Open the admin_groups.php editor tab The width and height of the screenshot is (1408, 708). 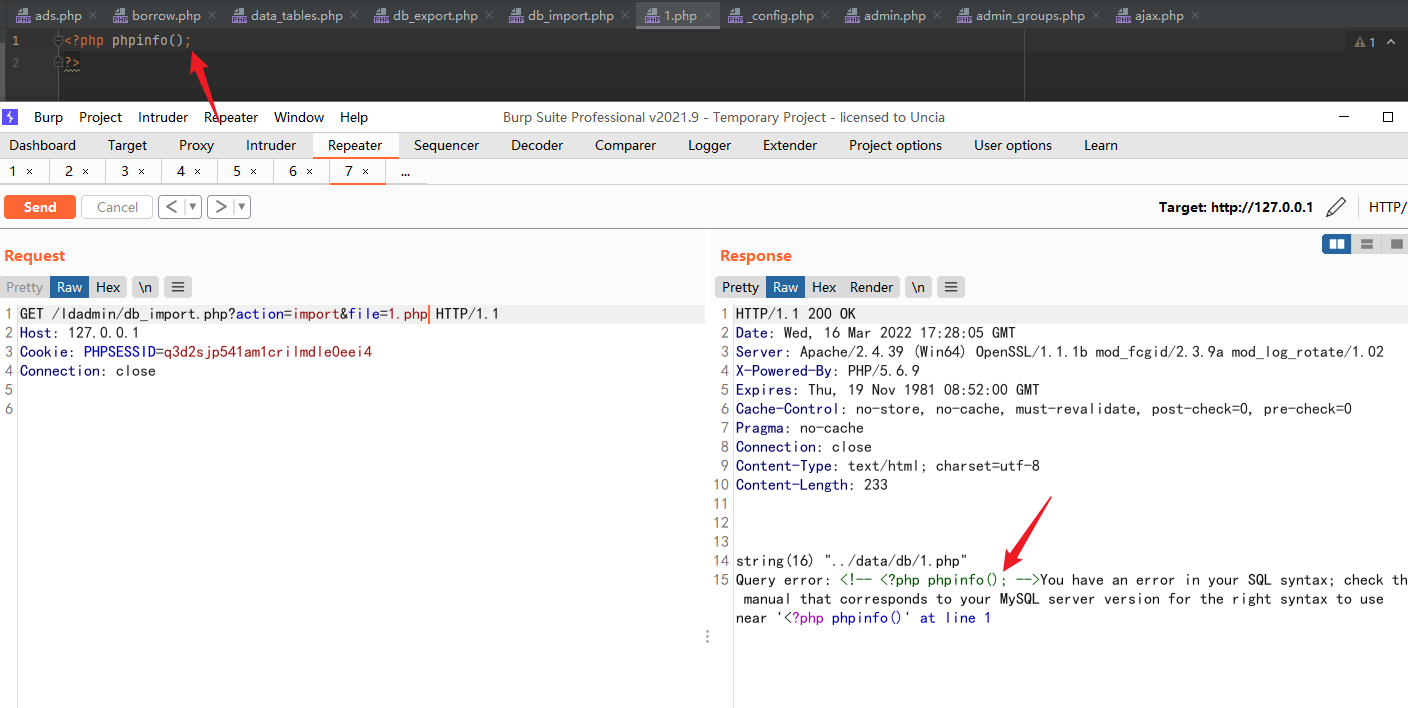coord(1030,16)
